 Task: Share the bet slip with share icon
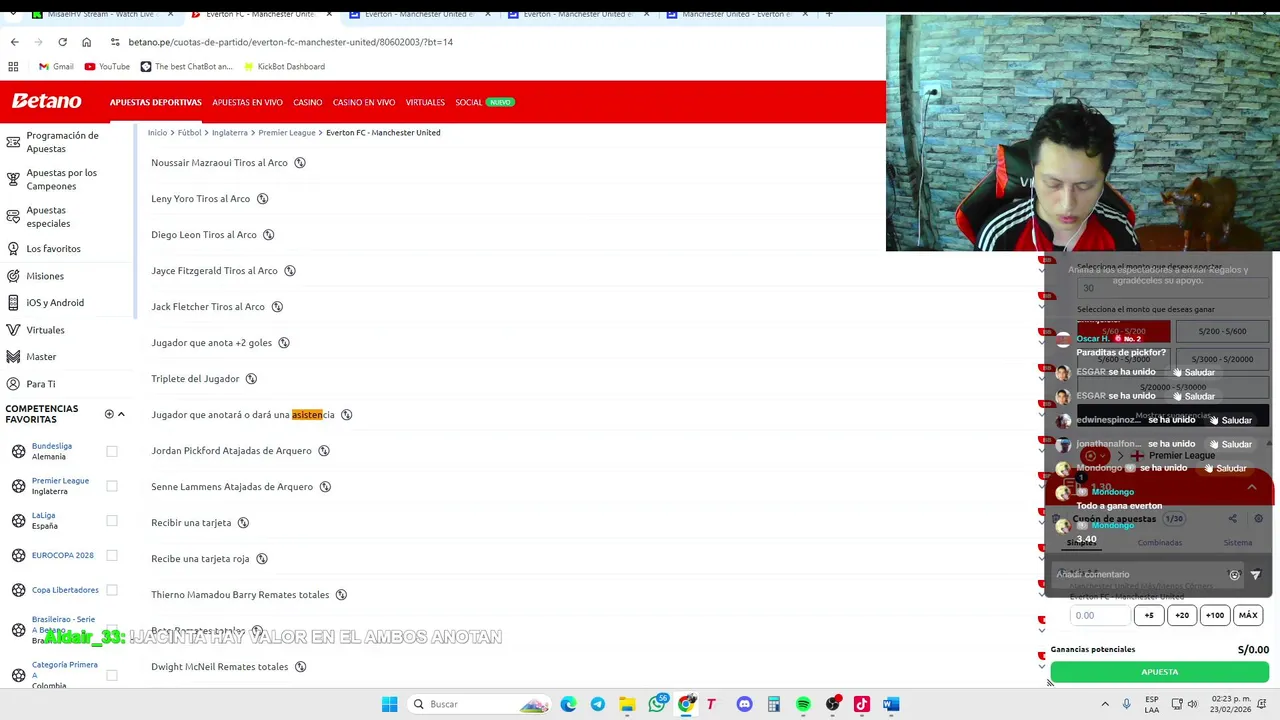[x=1232, y=519]
